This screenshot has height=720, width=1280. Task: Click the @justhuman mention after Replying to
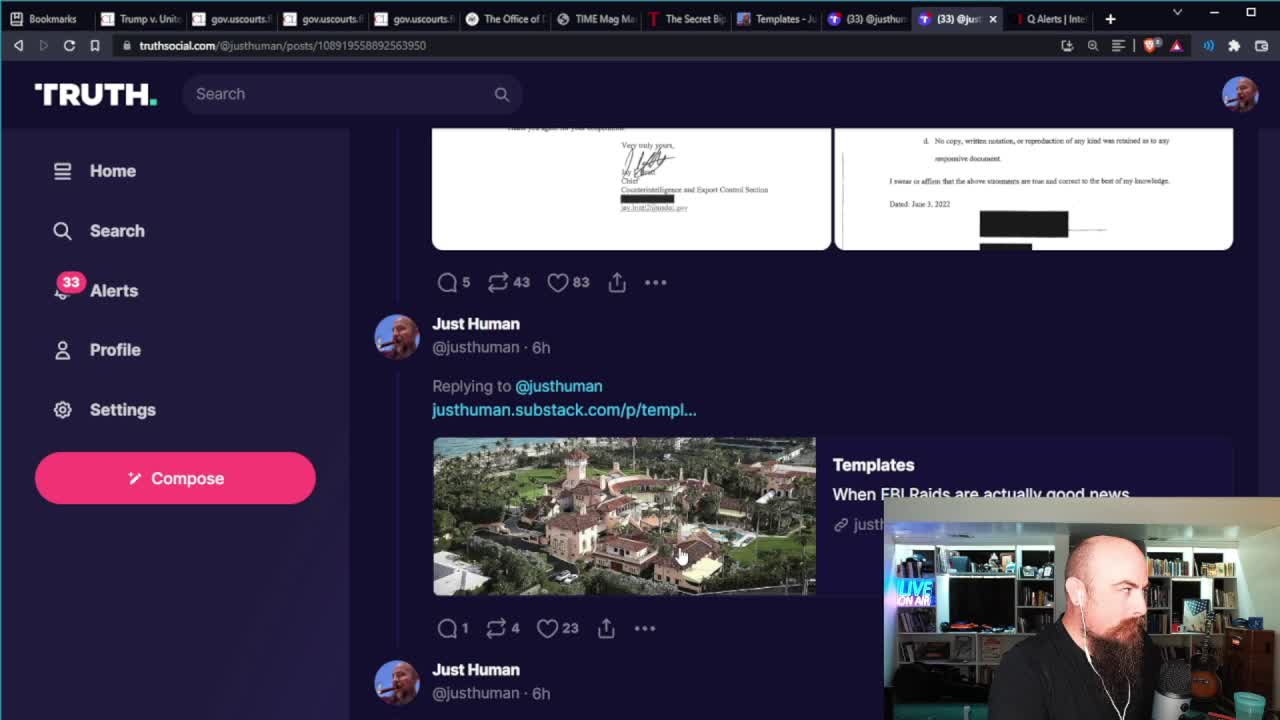(x=559, y=386)
